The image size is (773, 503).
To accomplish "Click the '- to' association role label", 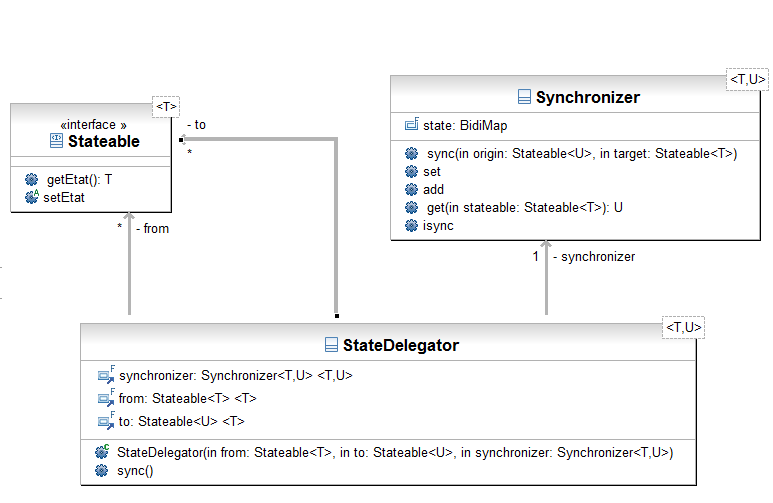I will 197,125.
